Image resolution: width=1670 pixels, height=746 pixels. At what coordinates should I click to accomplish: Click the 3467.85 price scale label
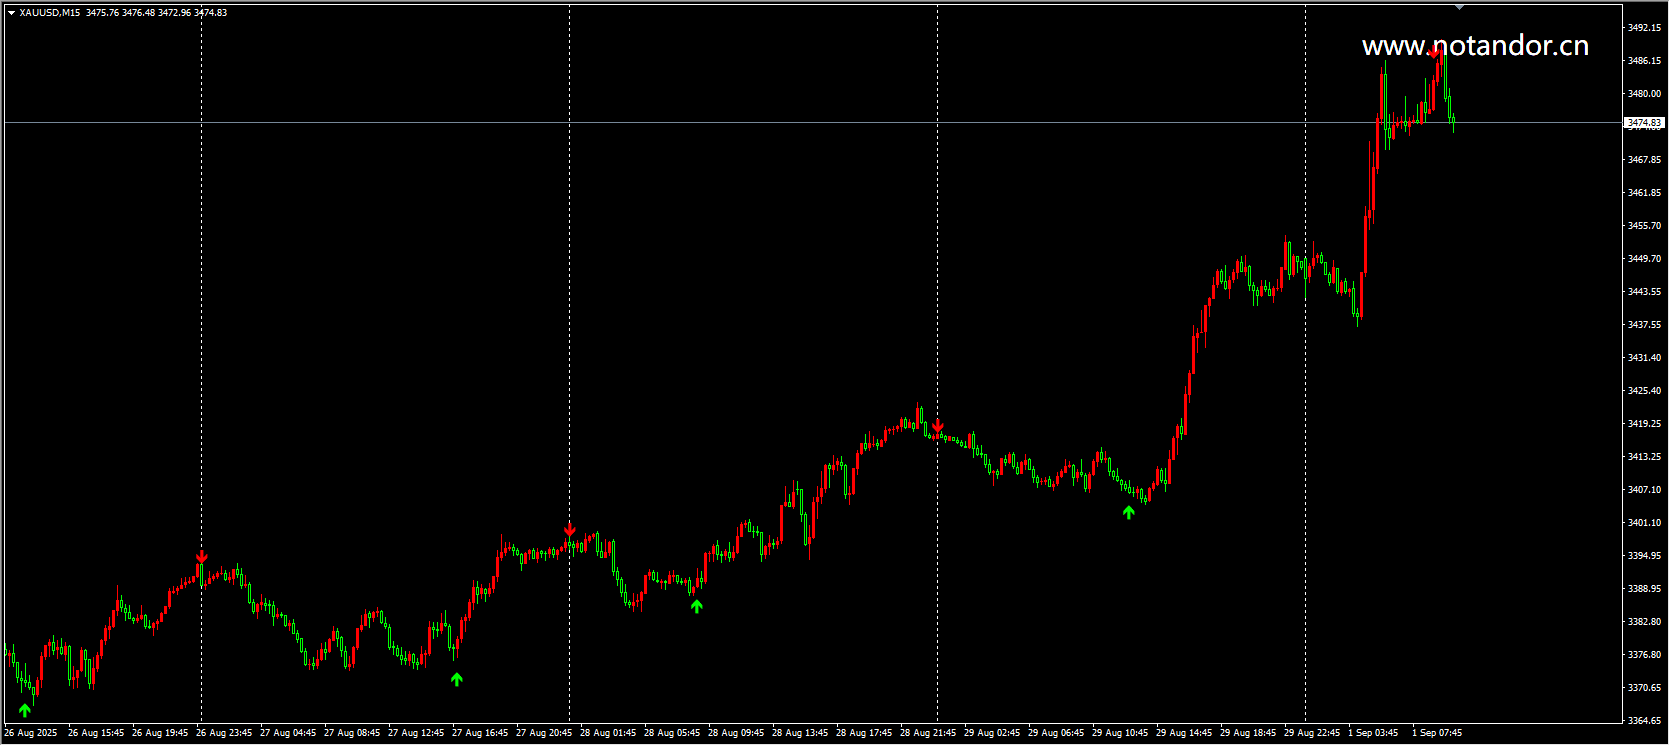(1644, 160)
